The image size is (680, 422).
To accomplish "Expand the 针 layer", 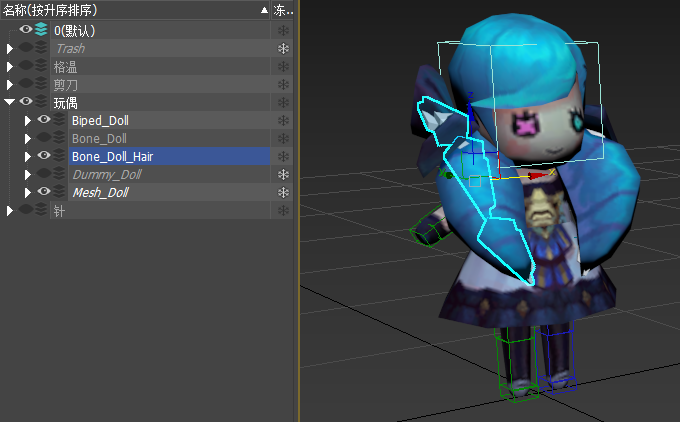I will click(10, 210).
